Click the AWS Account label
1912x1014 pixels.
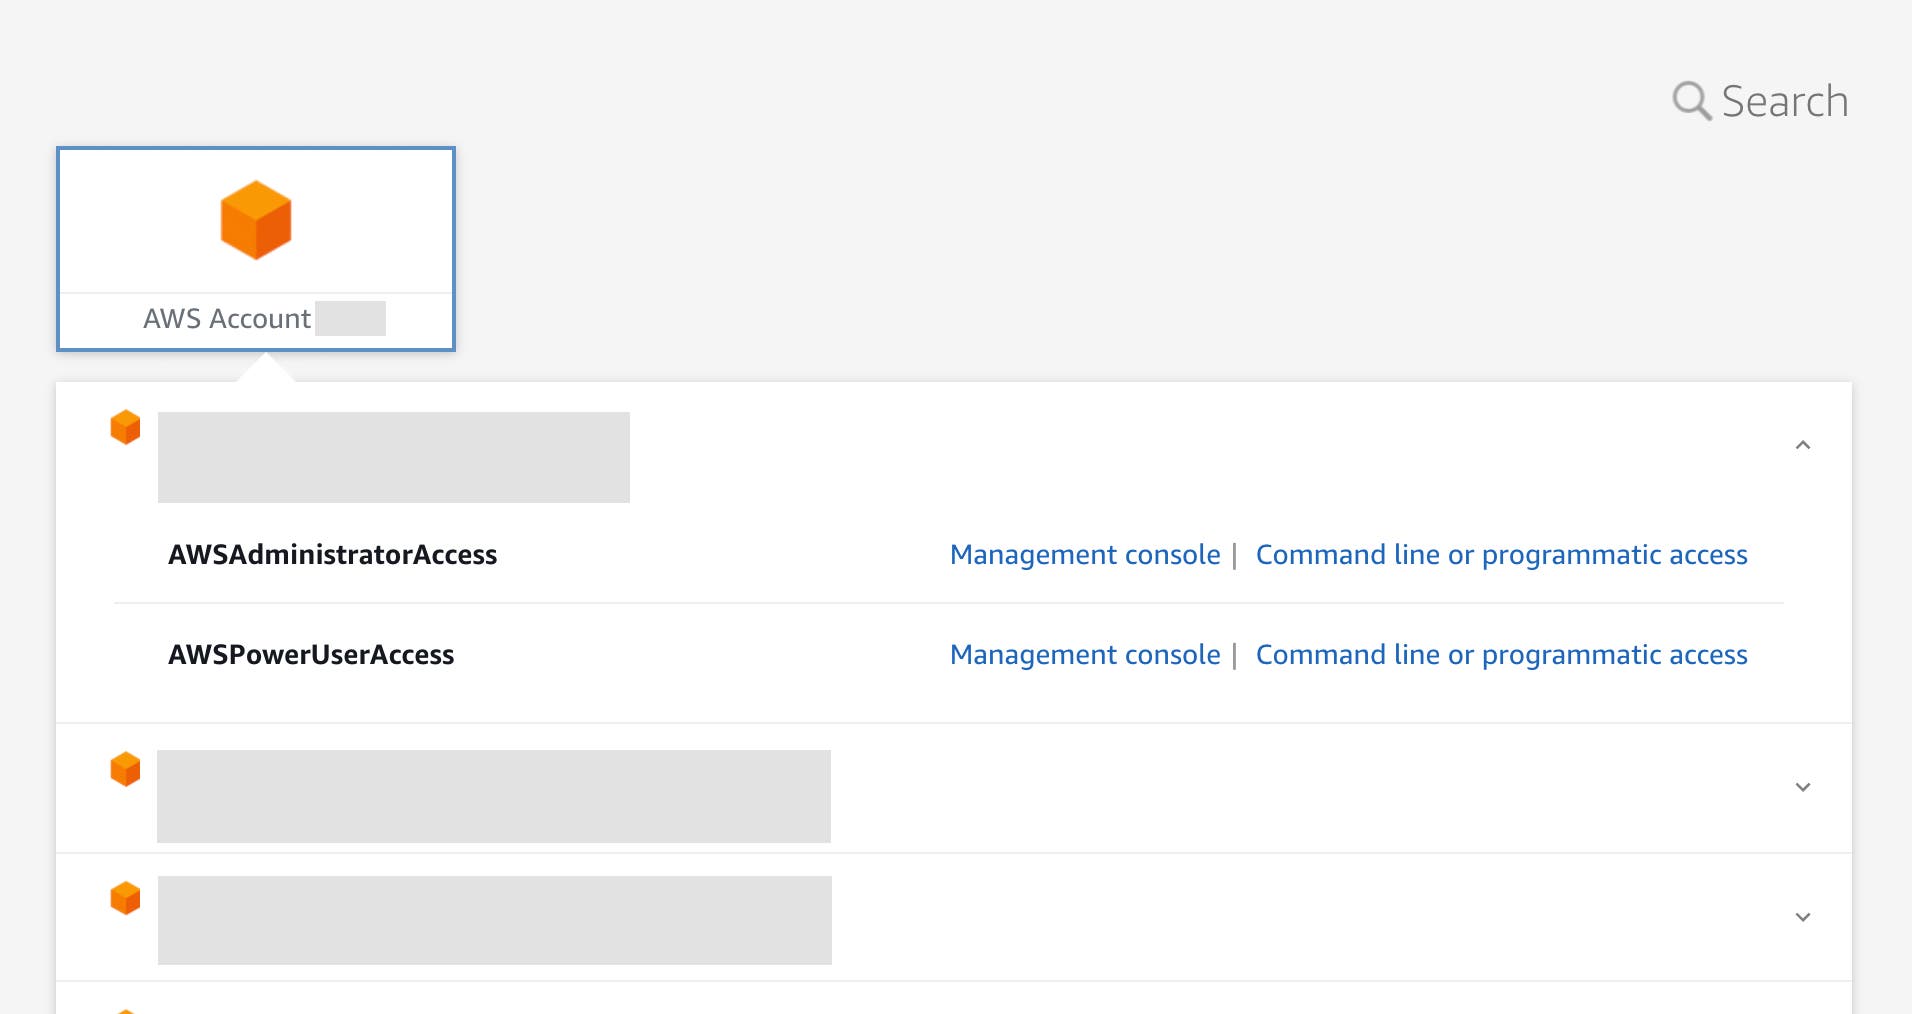227,318
